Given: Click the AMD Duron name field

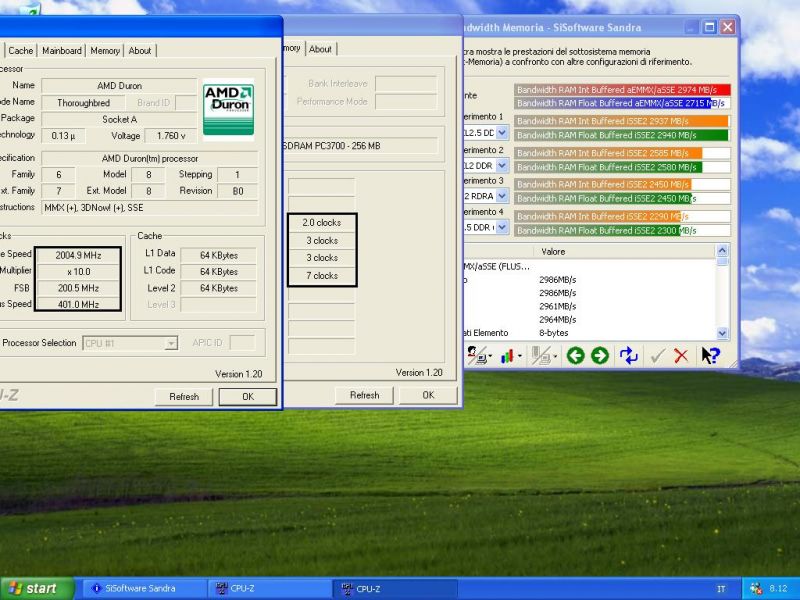Looking at the screenshot, I should [x=119, y=86].
